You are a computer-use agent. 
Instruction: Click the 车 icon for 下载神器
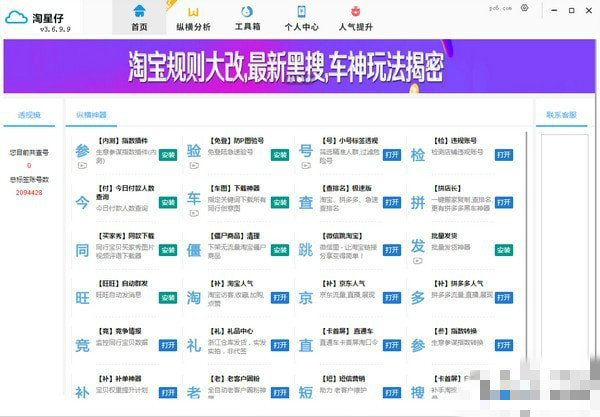click(194, 199)
